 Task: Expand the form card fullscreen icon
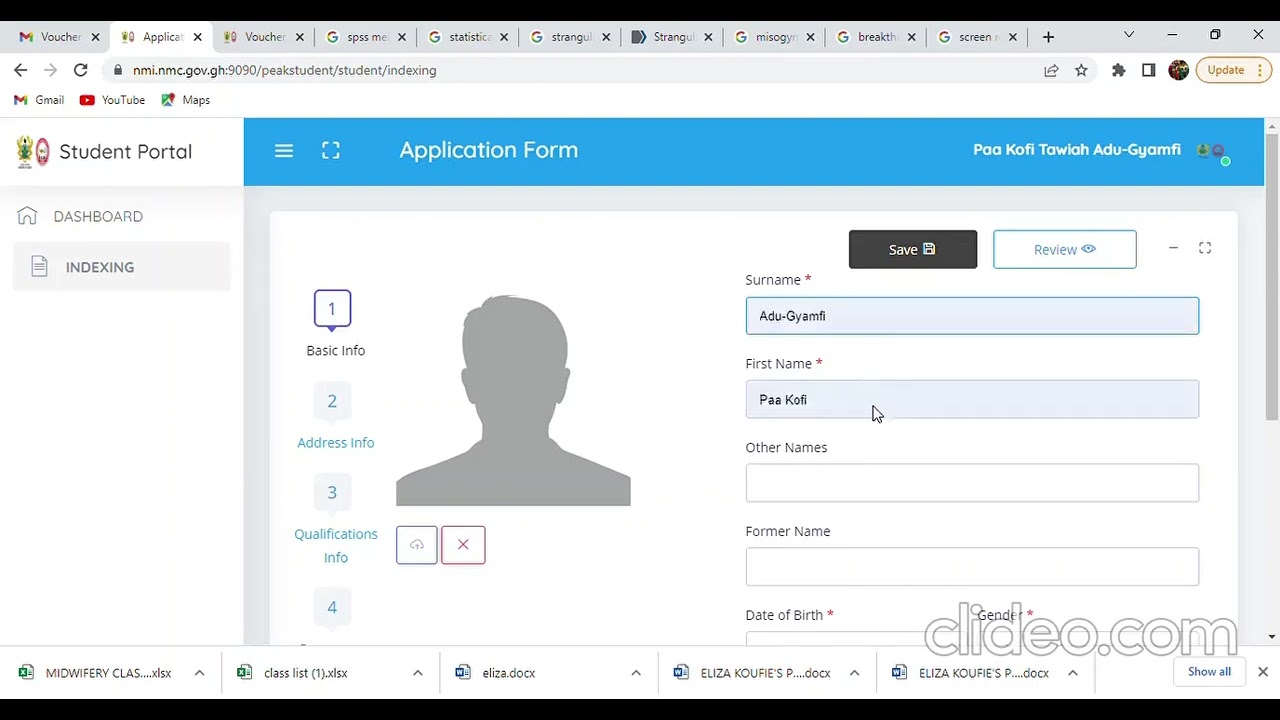click(1205, 248)
